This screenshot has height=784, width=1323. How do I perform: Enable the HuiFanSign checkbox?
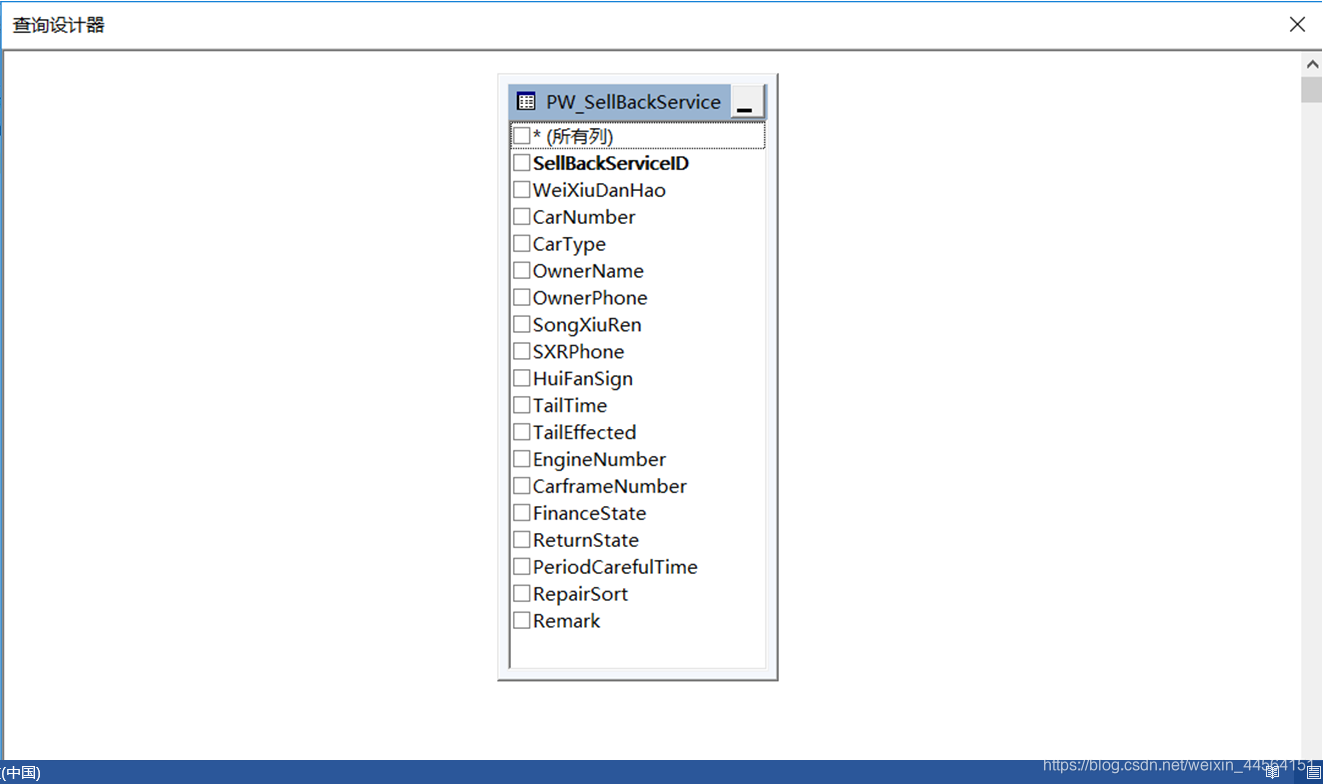point(522,378)
